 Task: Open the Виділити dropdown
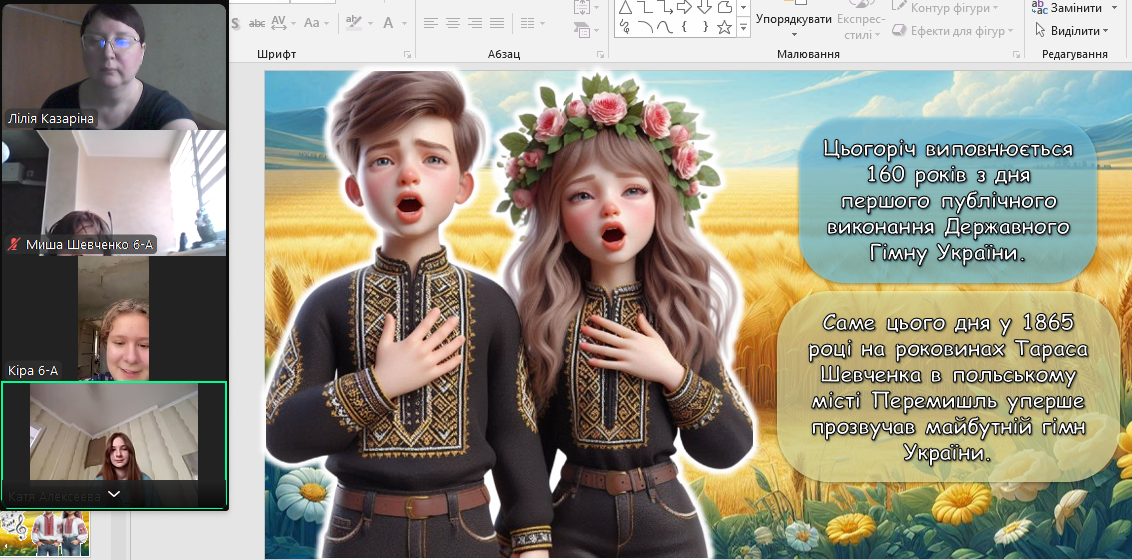pos(1071,31)
